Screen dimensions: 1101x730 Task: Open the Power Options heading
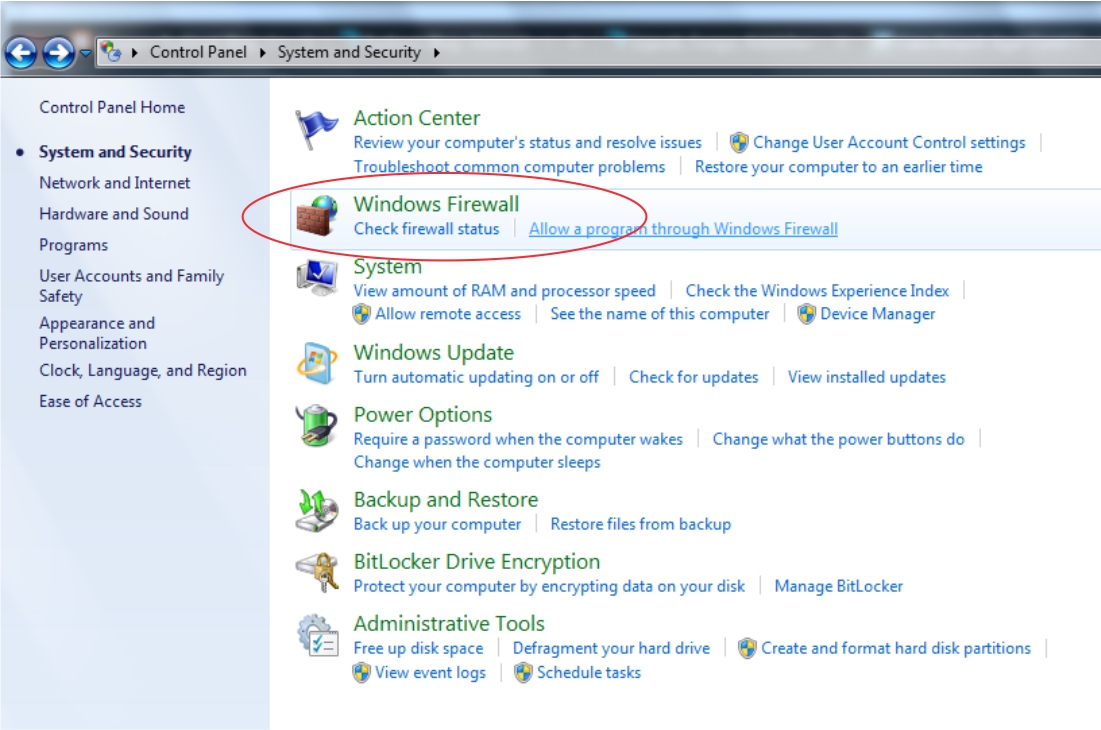pyautogui.click(x=423, y=415)
